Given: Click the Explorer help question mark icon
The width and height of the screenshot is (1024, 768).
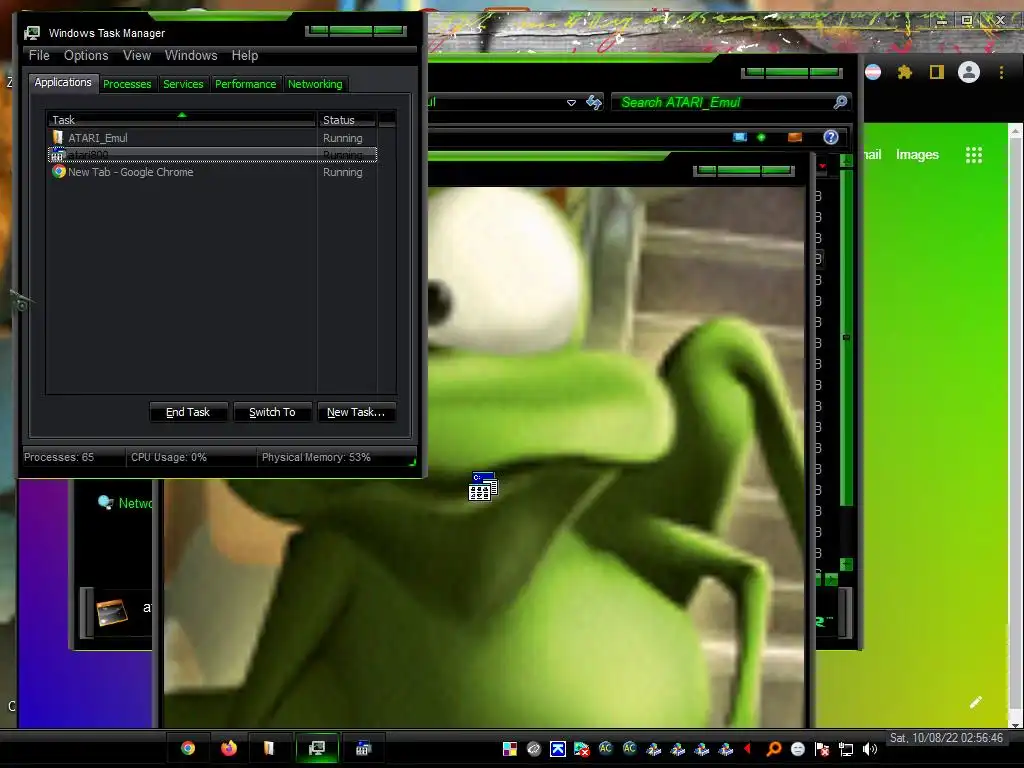Looking at the screenshot, I should pos(831,137).
